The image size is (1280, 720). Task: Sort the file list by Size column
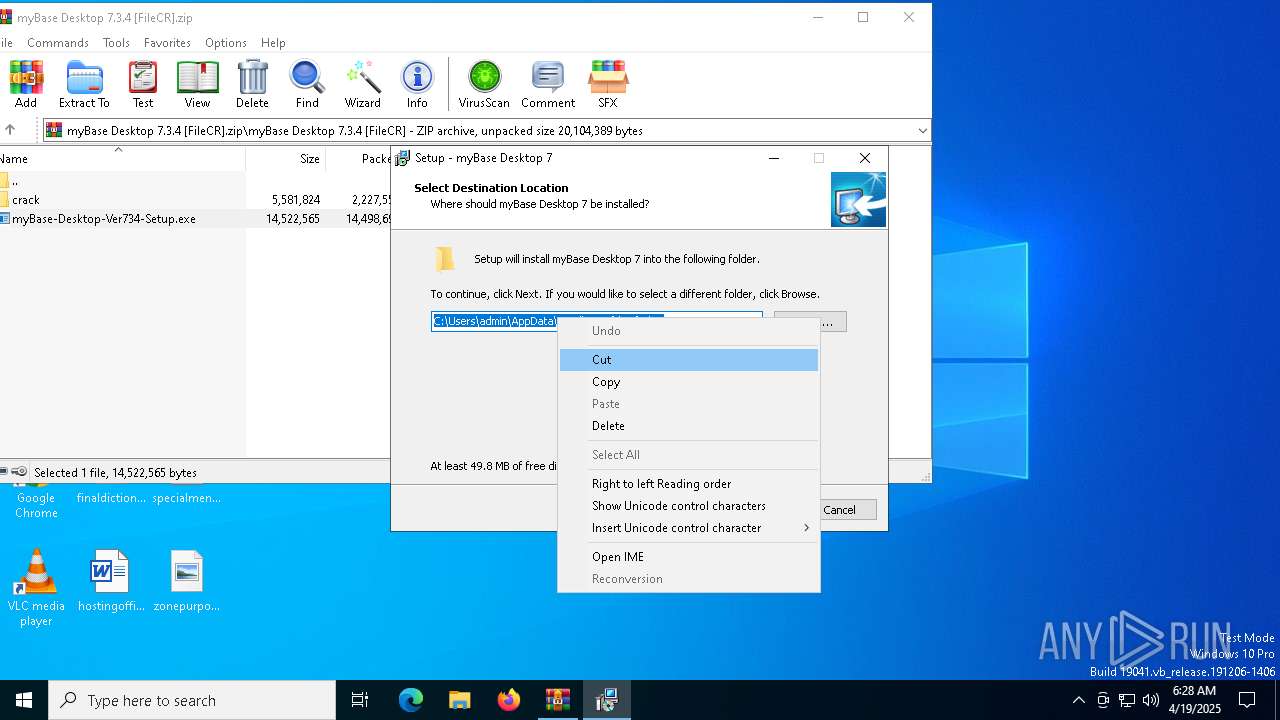[286, 158]
